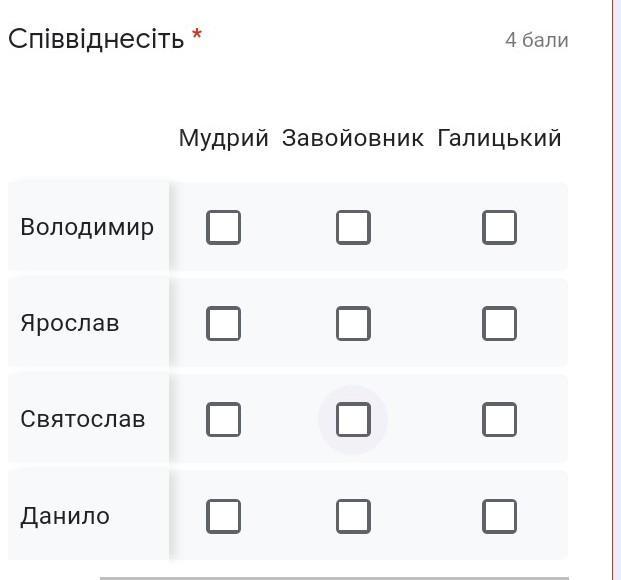Mark Данило row Мудрий checkbox
The image size is (621, 580).
(224, 516)
